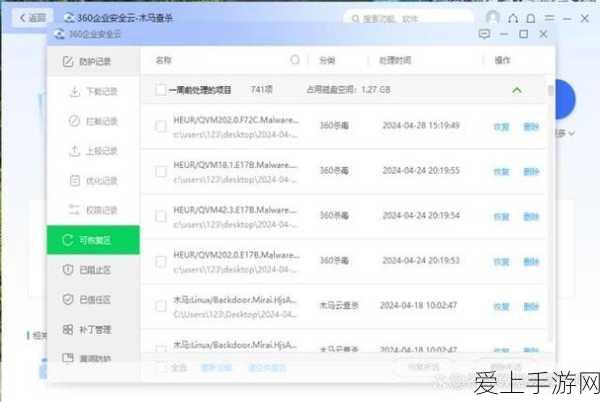Sort by the 名称 column header
The width and height of the screenshot is (600, 402).
(x=163, y=60)
